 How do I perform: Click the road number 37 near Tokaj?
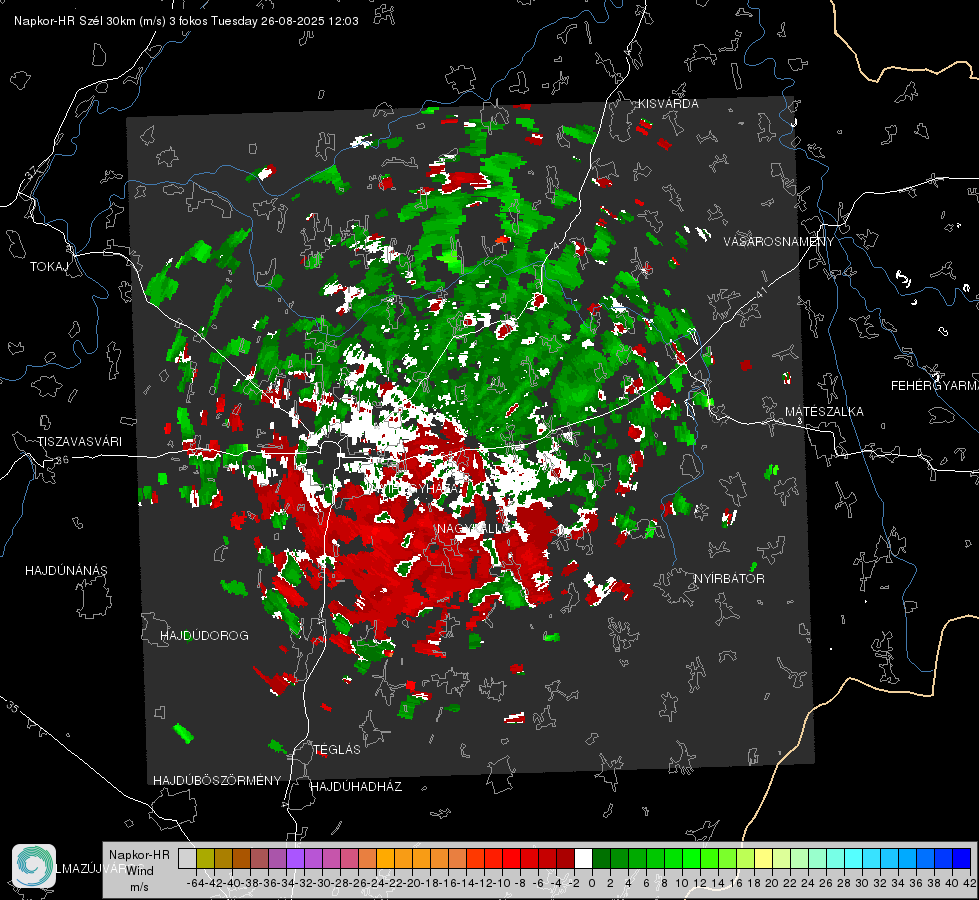[x=32, y=171]
